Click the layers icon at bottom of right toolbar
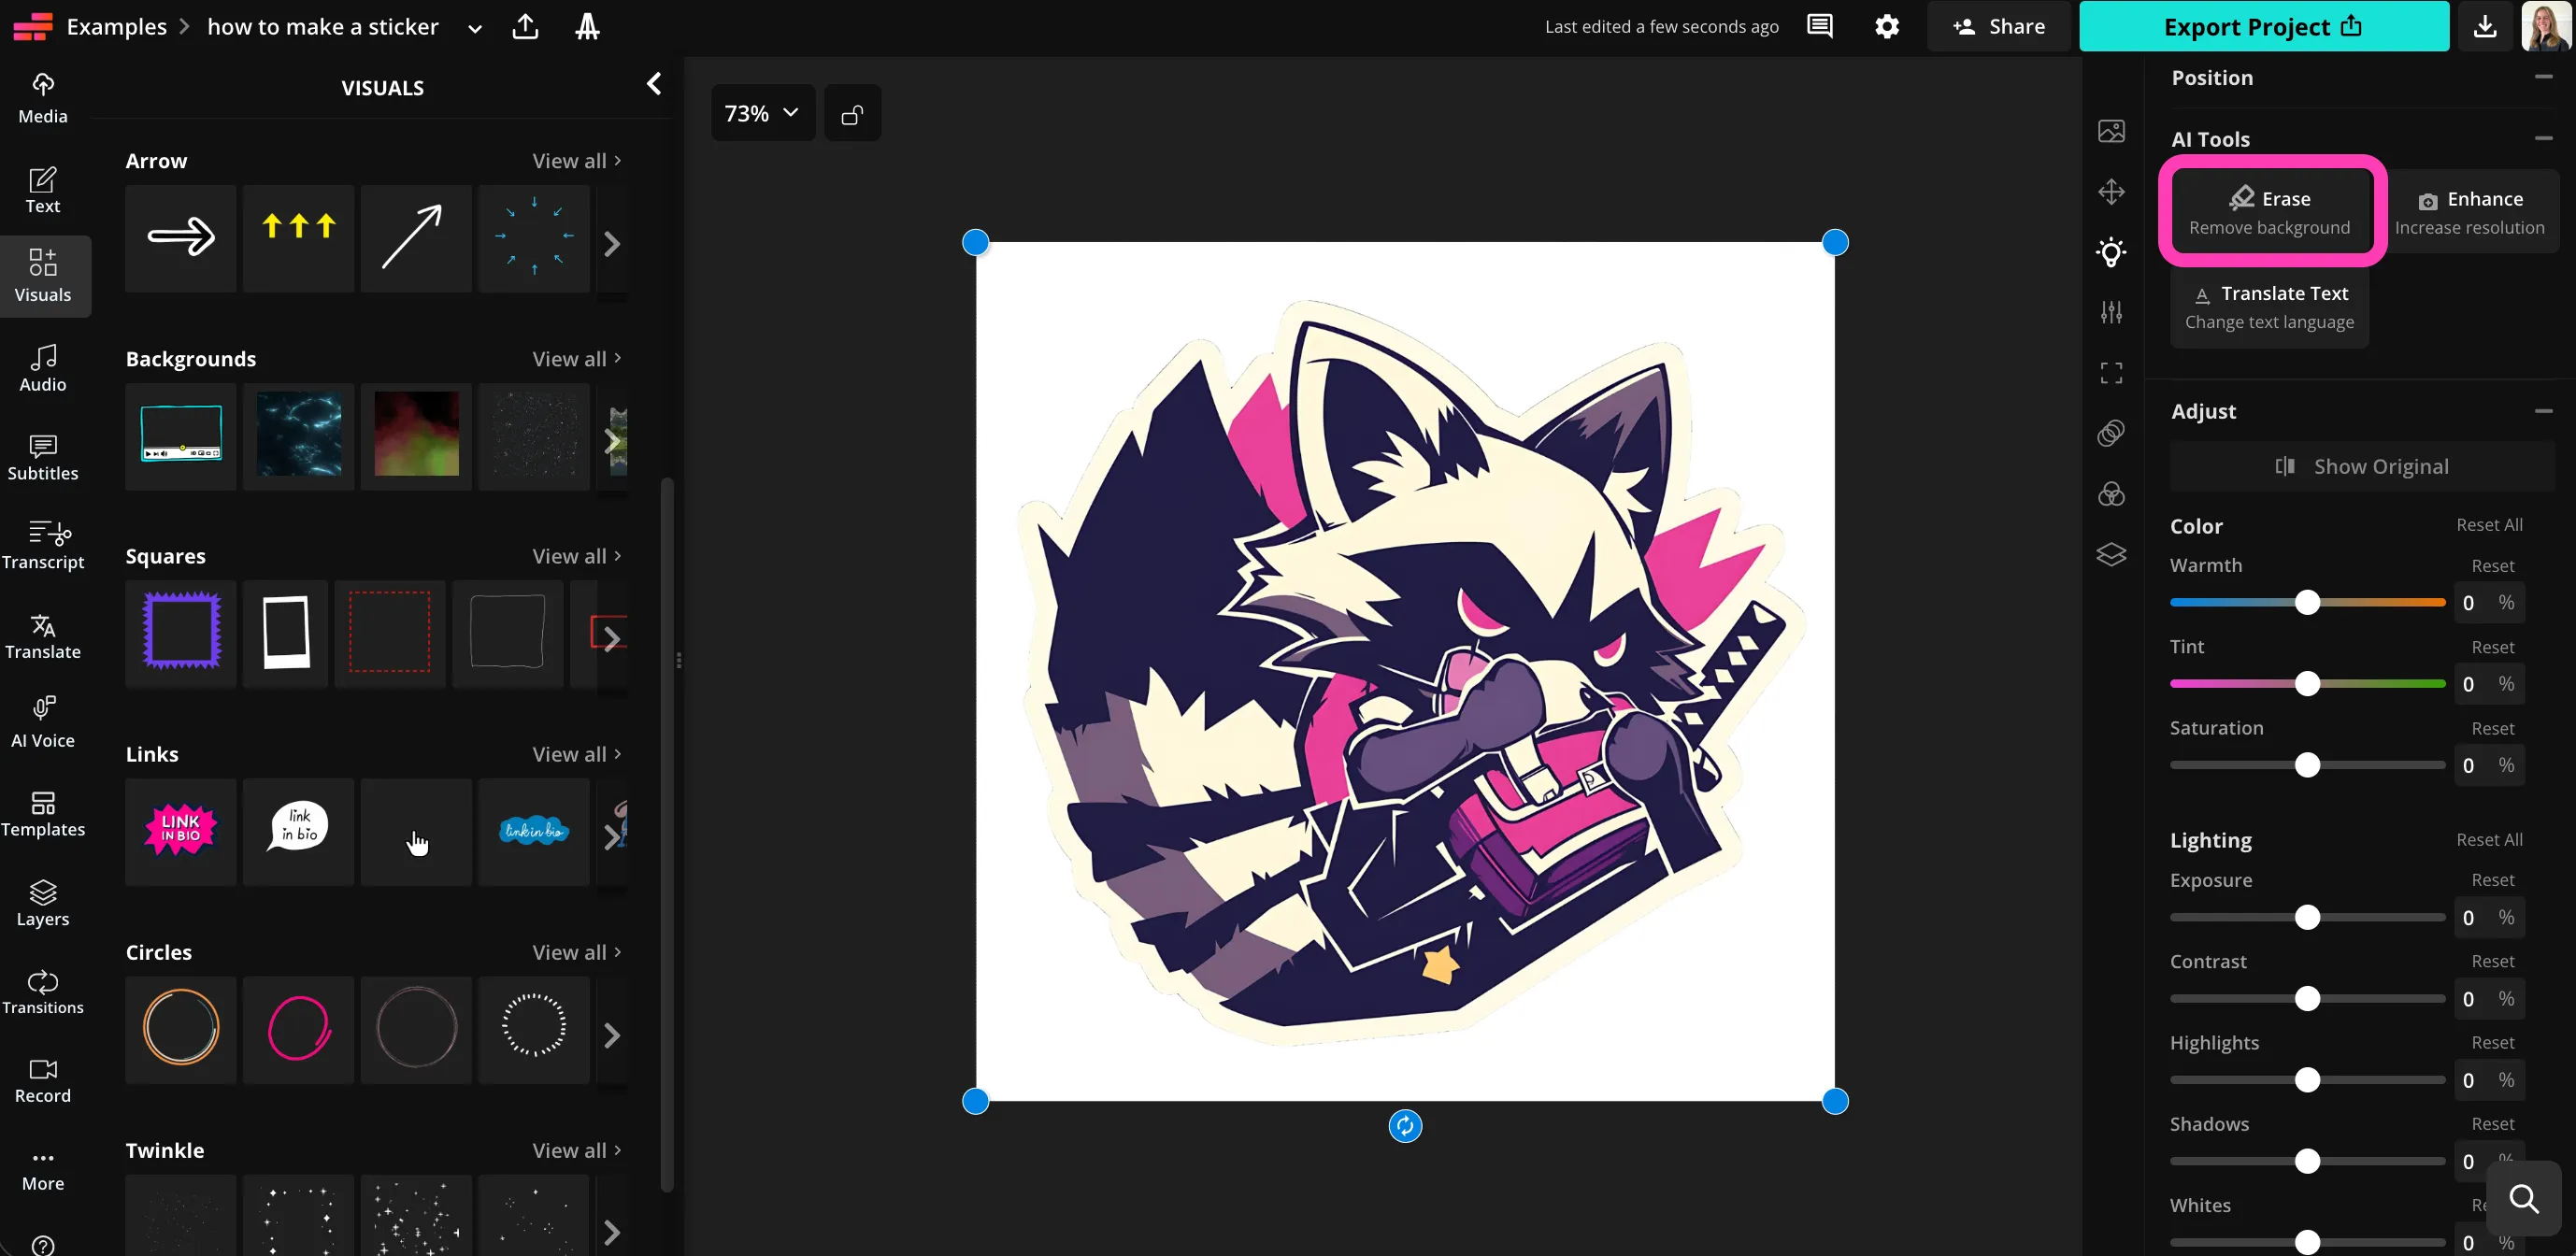Image resolution: width=2576 pixels, height=1256 pixels. tap(2112, 554)
